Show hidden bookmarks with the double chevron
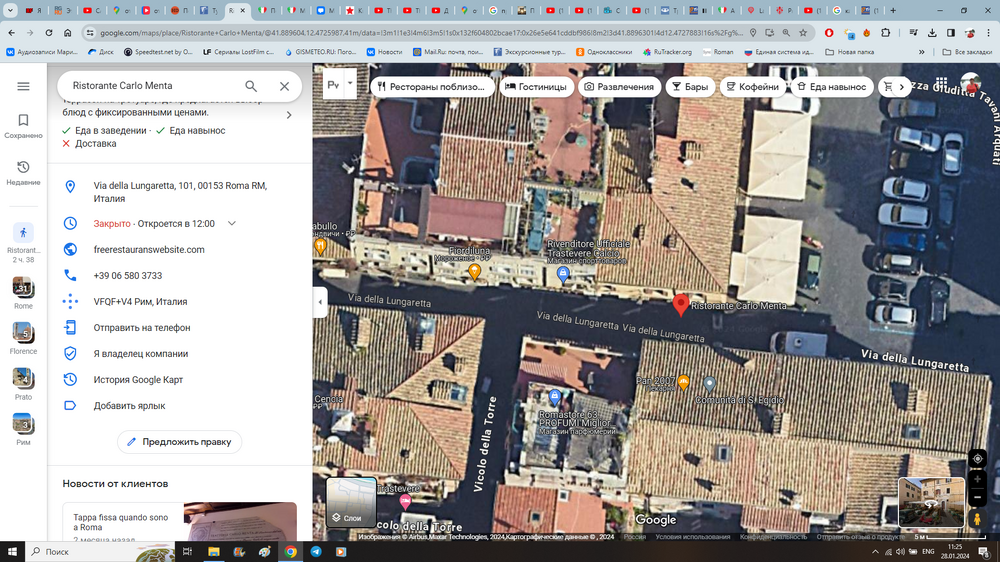This screenshot has width=1000, height=562. click(922, 52)
